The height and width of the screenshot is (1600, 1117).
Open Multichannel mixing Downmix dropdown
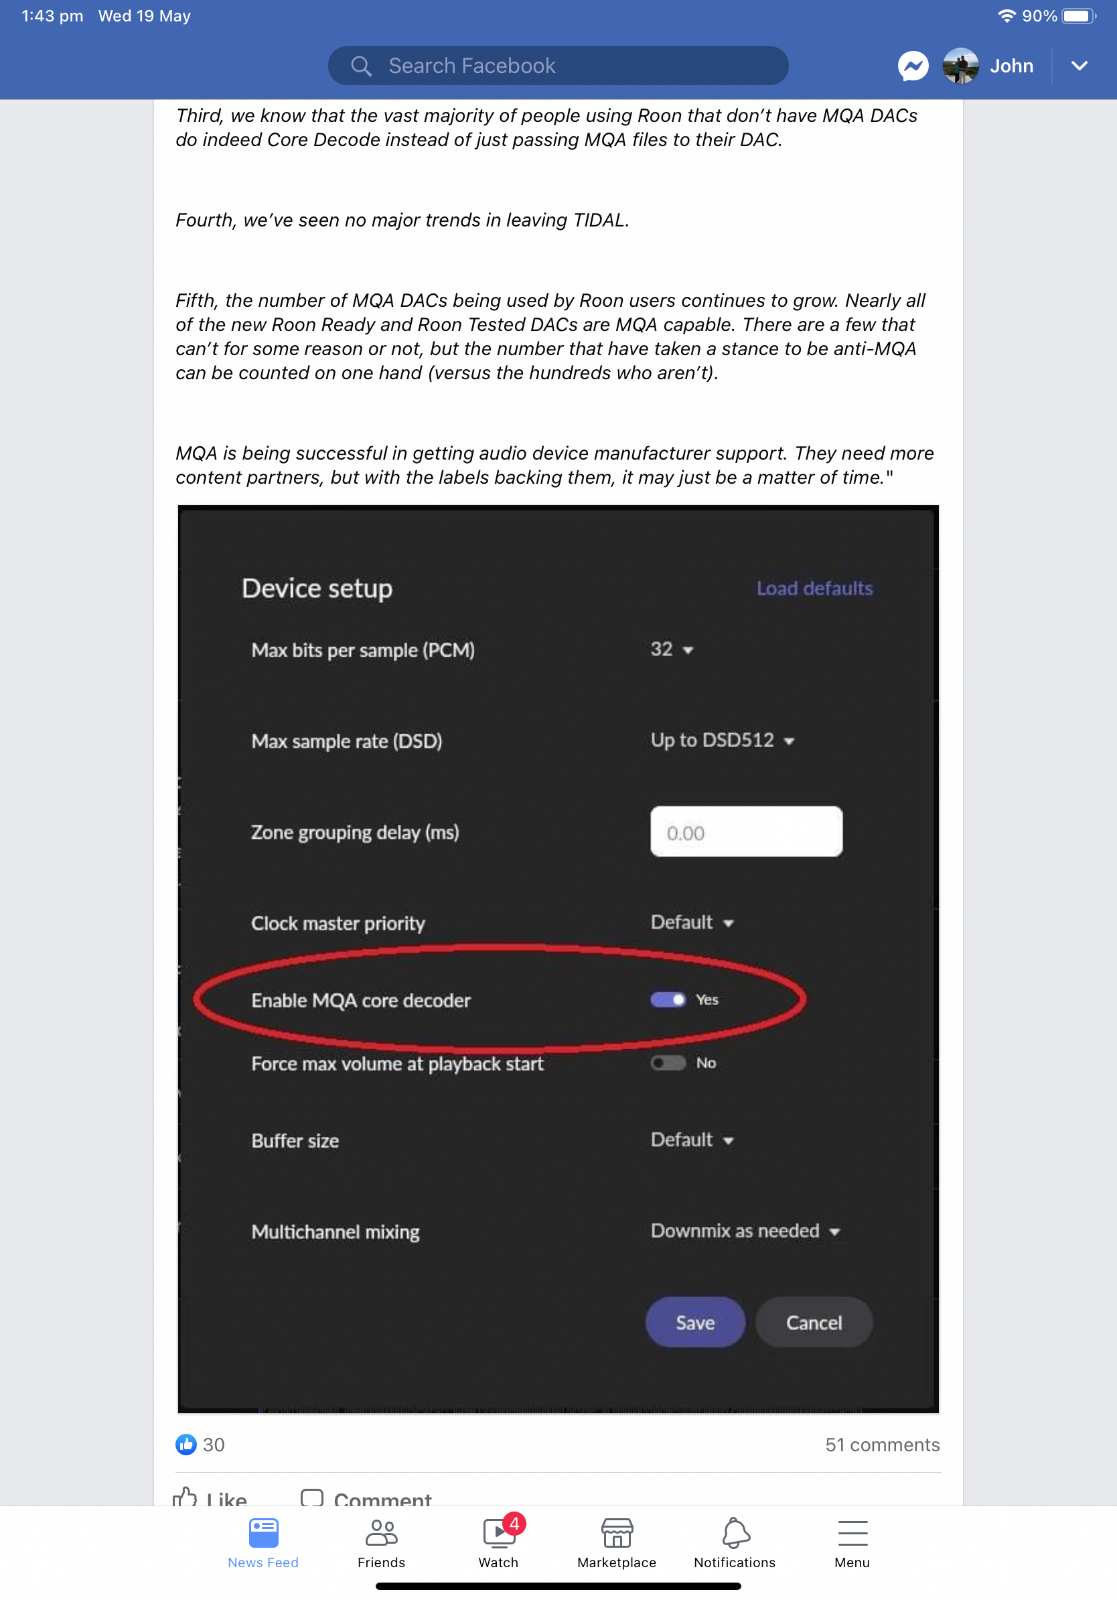[745, 1231]
